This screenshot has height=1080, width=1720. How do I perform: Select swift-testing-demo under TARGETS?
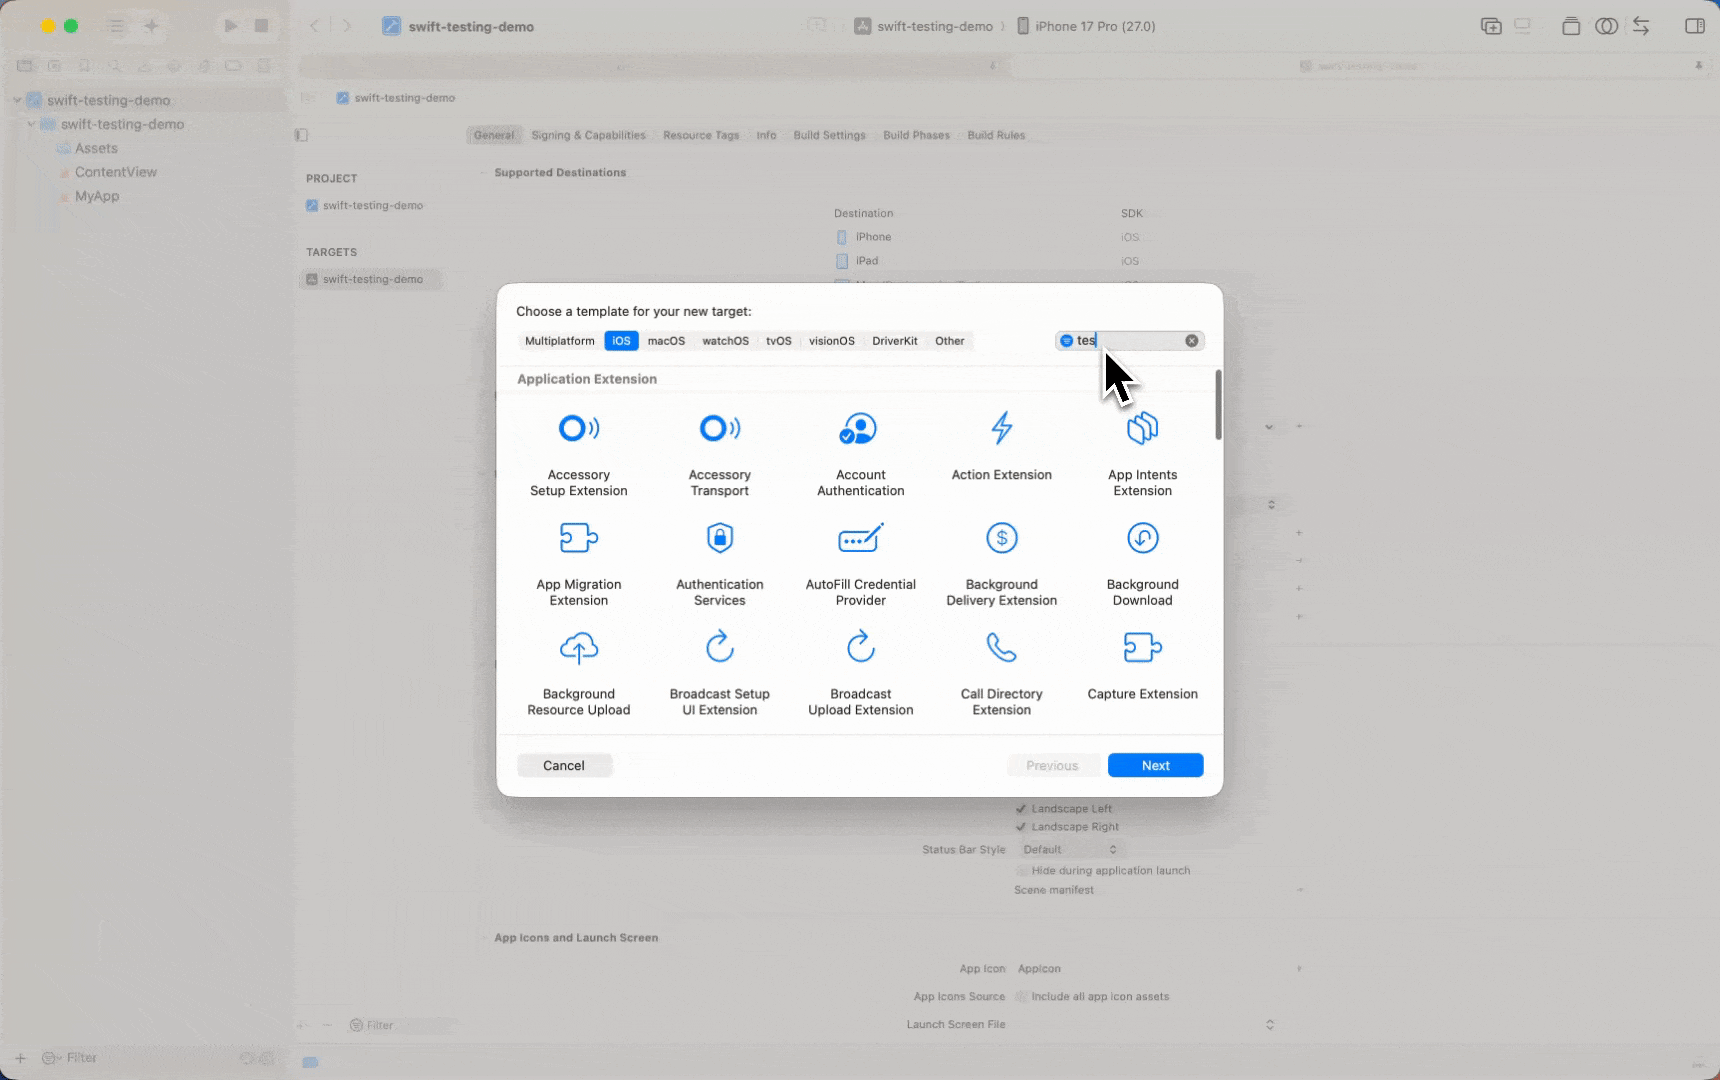(x=371, y=279)
